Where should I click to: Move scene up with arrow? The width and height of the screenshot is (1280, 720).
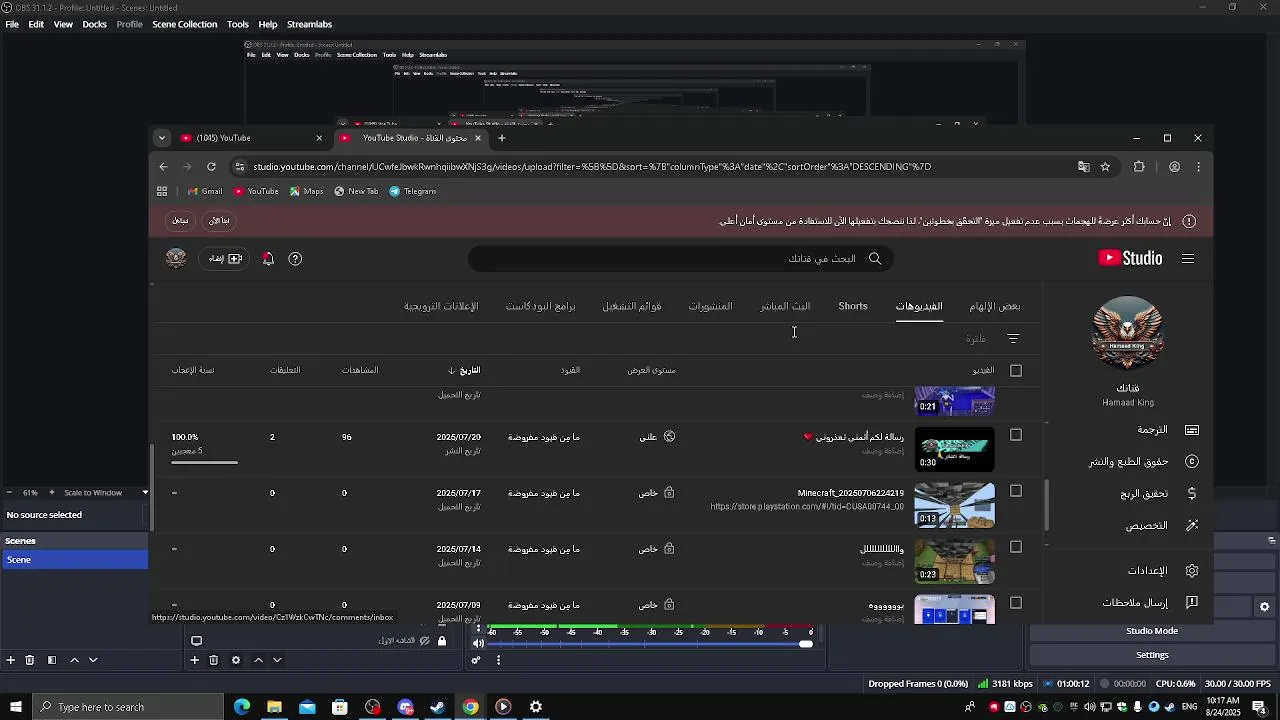pyautogui.click(x=74, y=660)
